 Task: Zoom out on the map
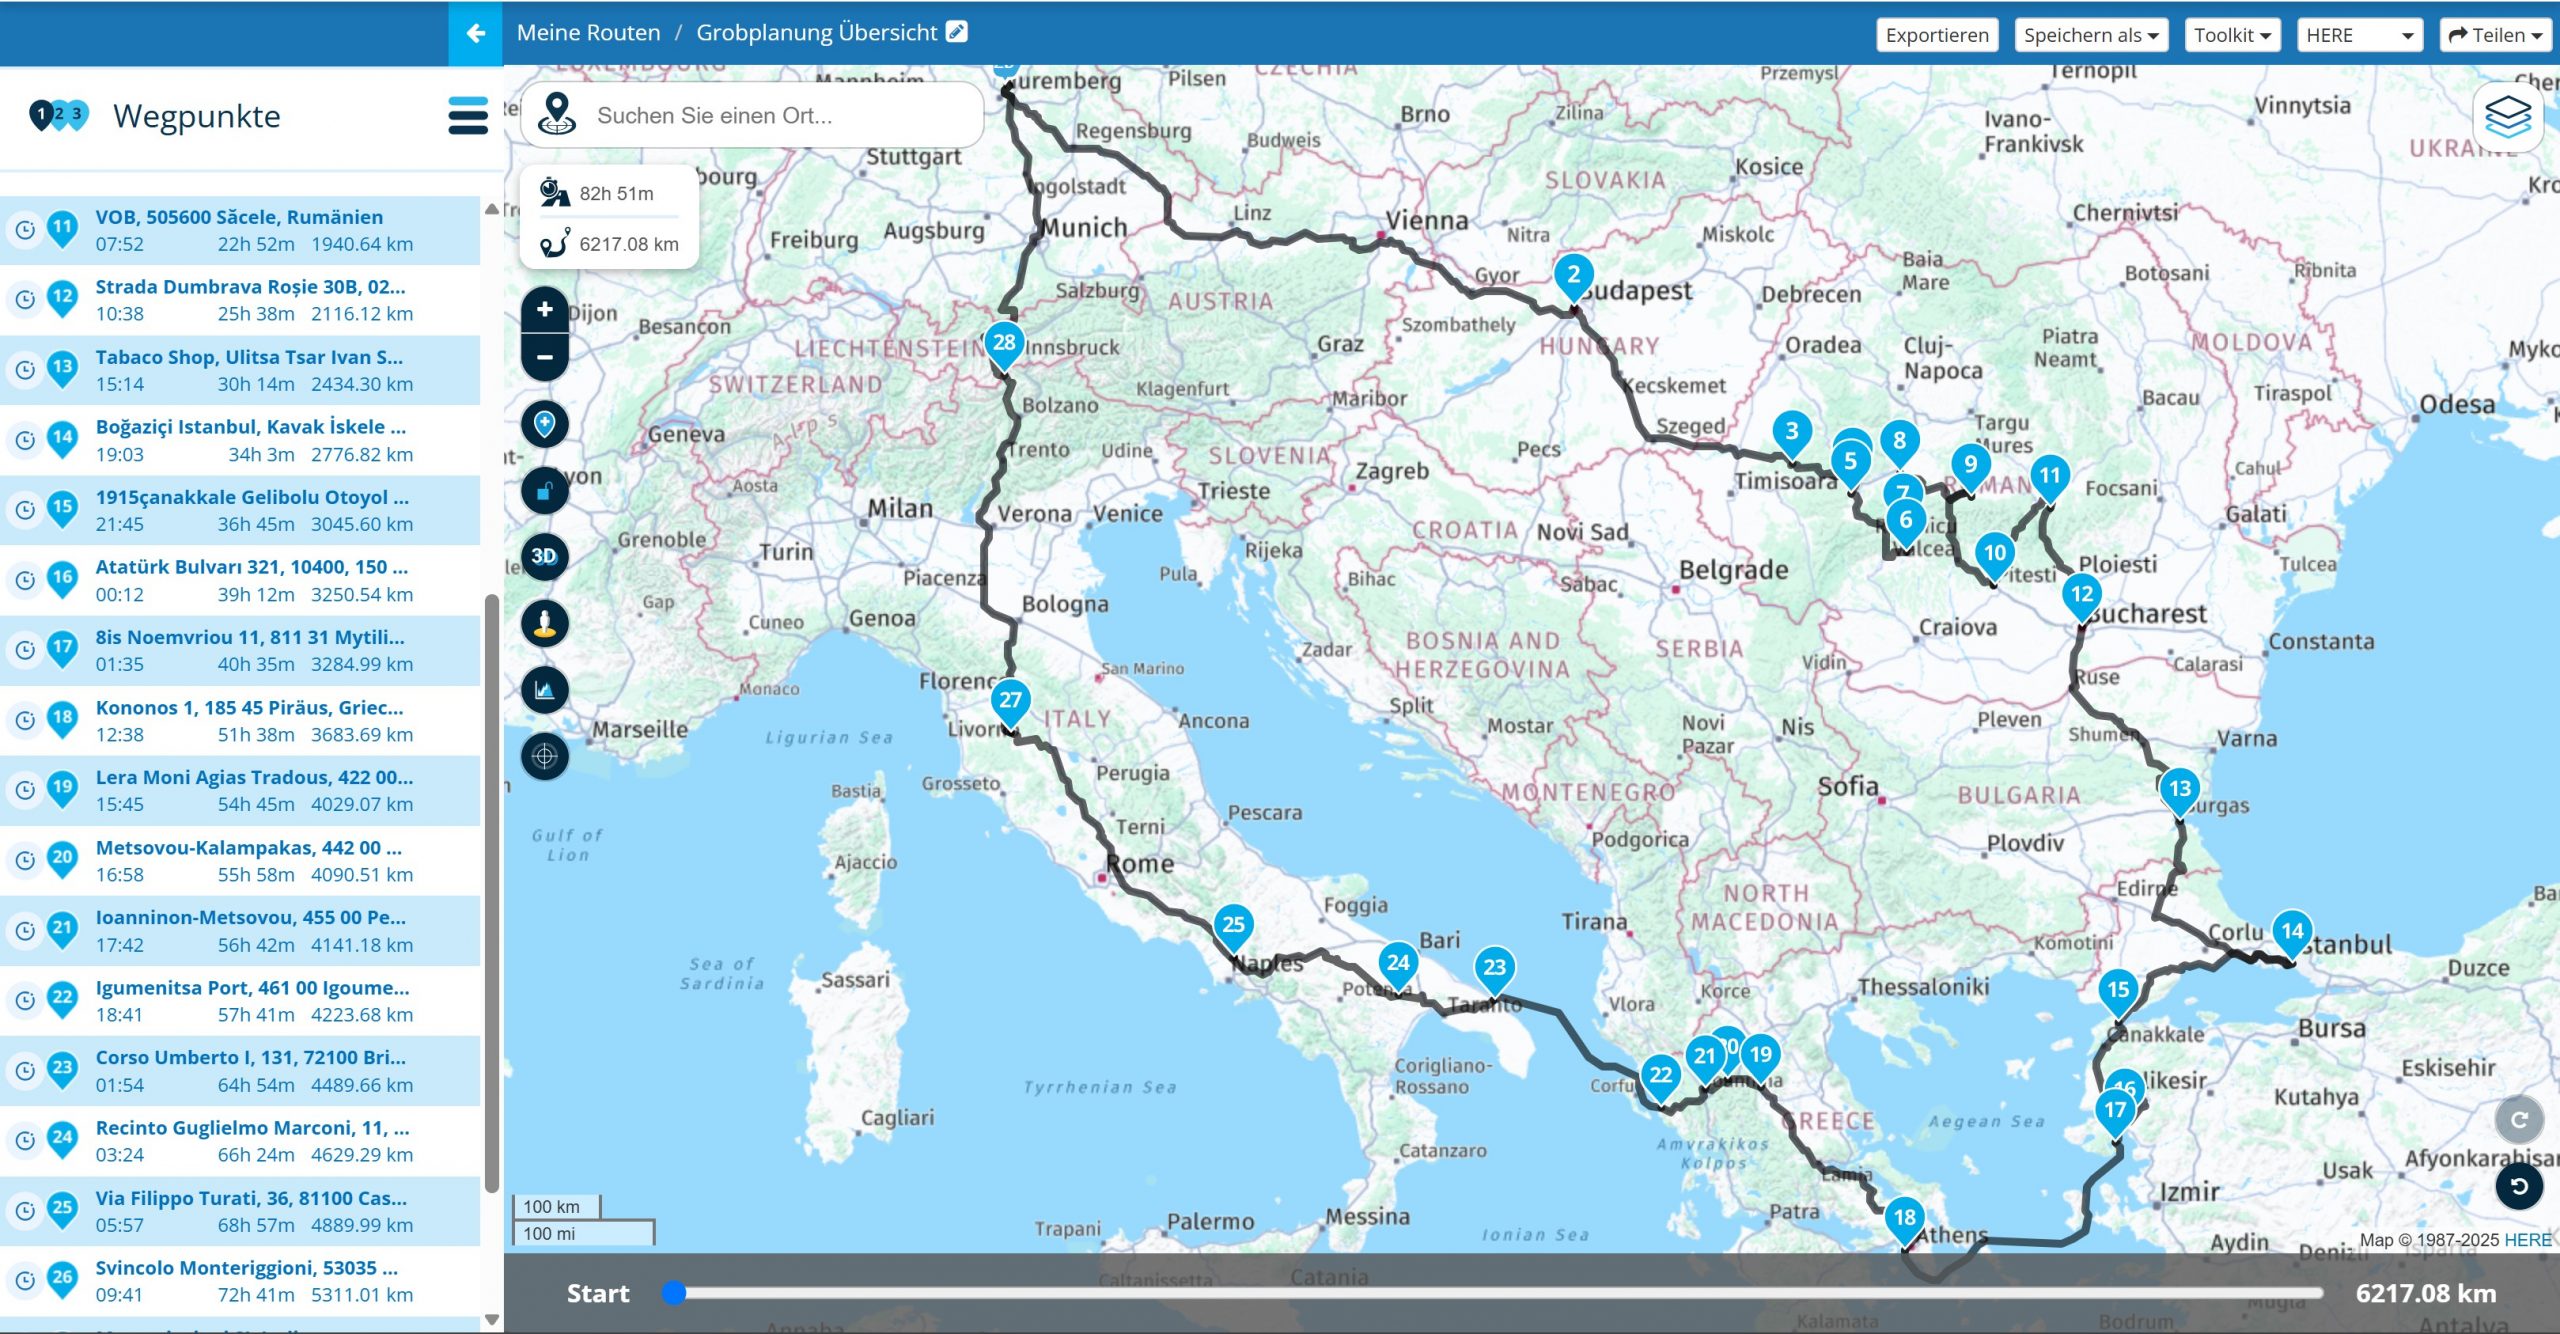(544, 357)
